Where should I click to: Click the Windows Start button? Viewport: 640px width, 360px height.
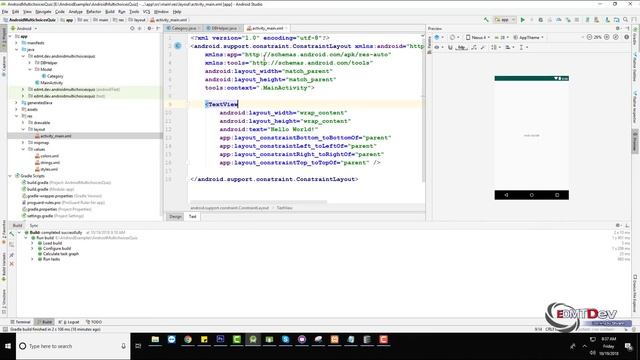[8, 346]
